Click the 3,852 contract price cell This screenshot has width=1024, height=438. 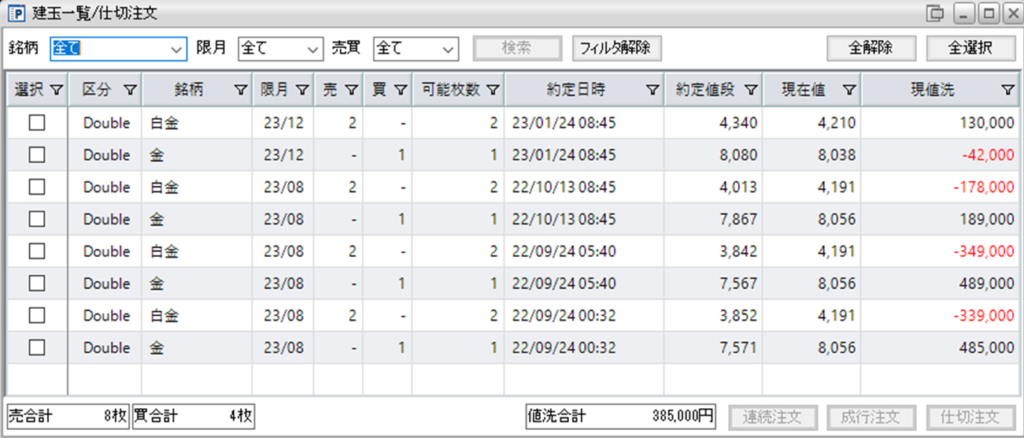(713, 315)
